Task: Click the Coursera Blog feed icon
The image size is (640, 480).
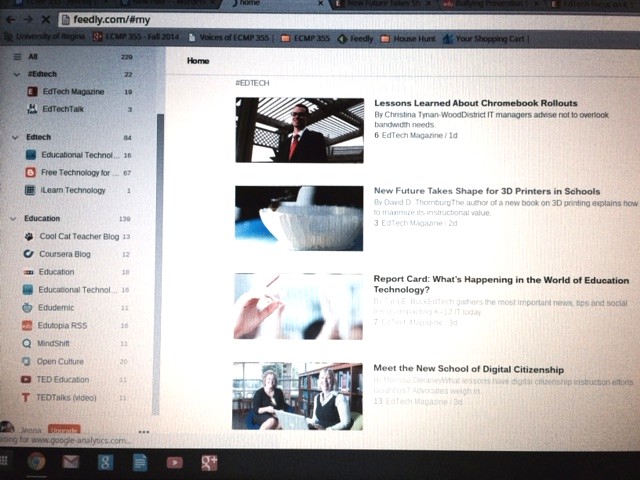Action: (x=28, y=254)
